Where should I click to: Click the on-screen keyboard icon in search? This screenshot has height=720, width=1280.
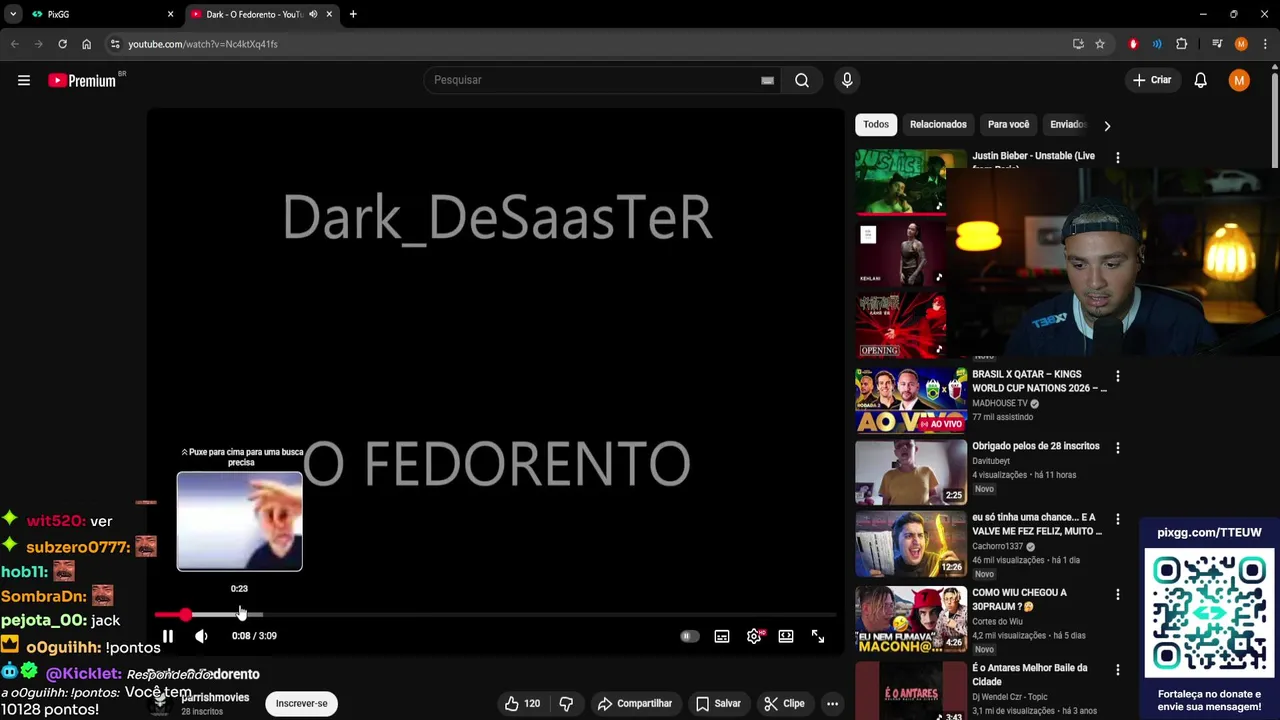[767, 80]
